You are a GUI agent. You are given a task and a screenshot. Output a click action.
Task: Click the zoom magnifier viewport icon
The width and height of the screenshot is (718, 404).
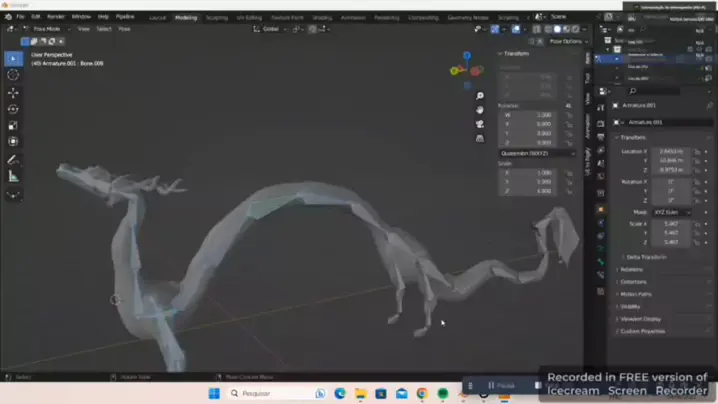tap(479, 96)
